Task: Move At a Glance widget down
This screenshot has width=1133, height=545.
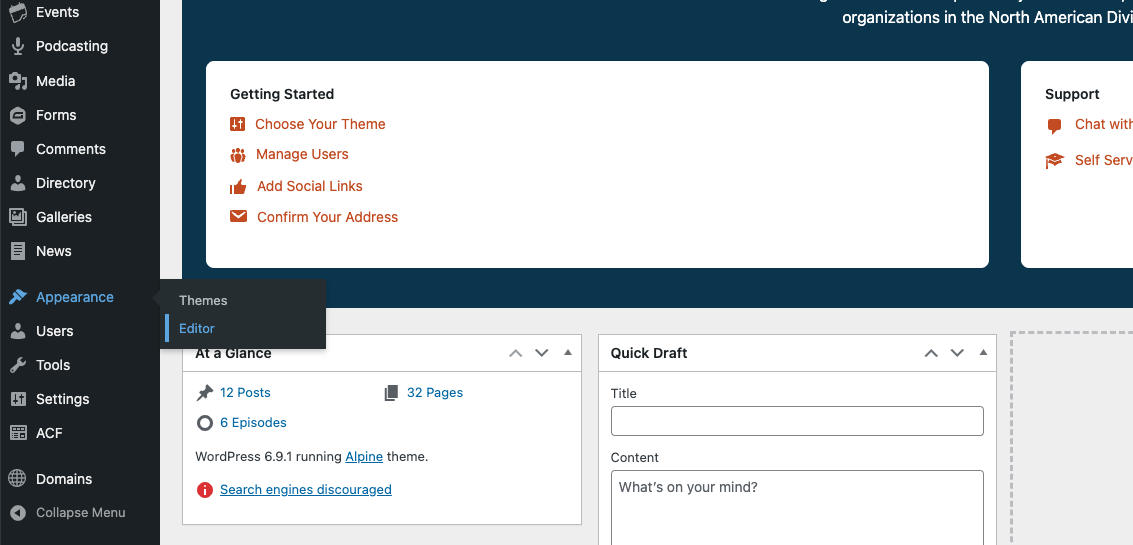Action: 541,353
